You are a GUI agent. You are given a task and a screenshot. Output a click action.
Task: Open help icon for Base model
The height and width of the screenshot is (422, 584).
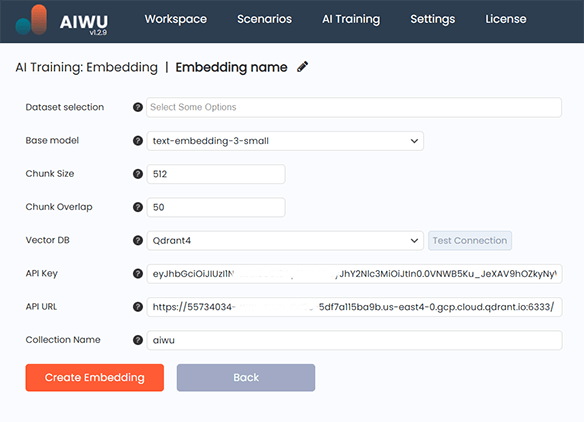(138, 141)
